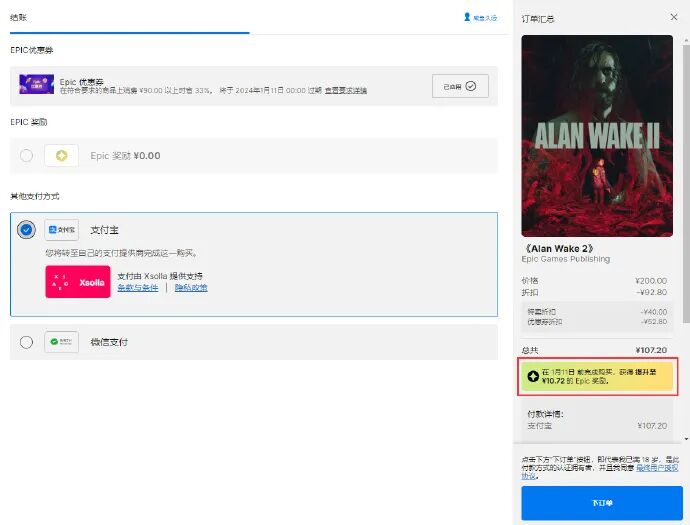Image resolution: width=690 pixels, height=525 pixels.
Task: Click the scrollbar down arrow in order summary
Action: (686, 439)
